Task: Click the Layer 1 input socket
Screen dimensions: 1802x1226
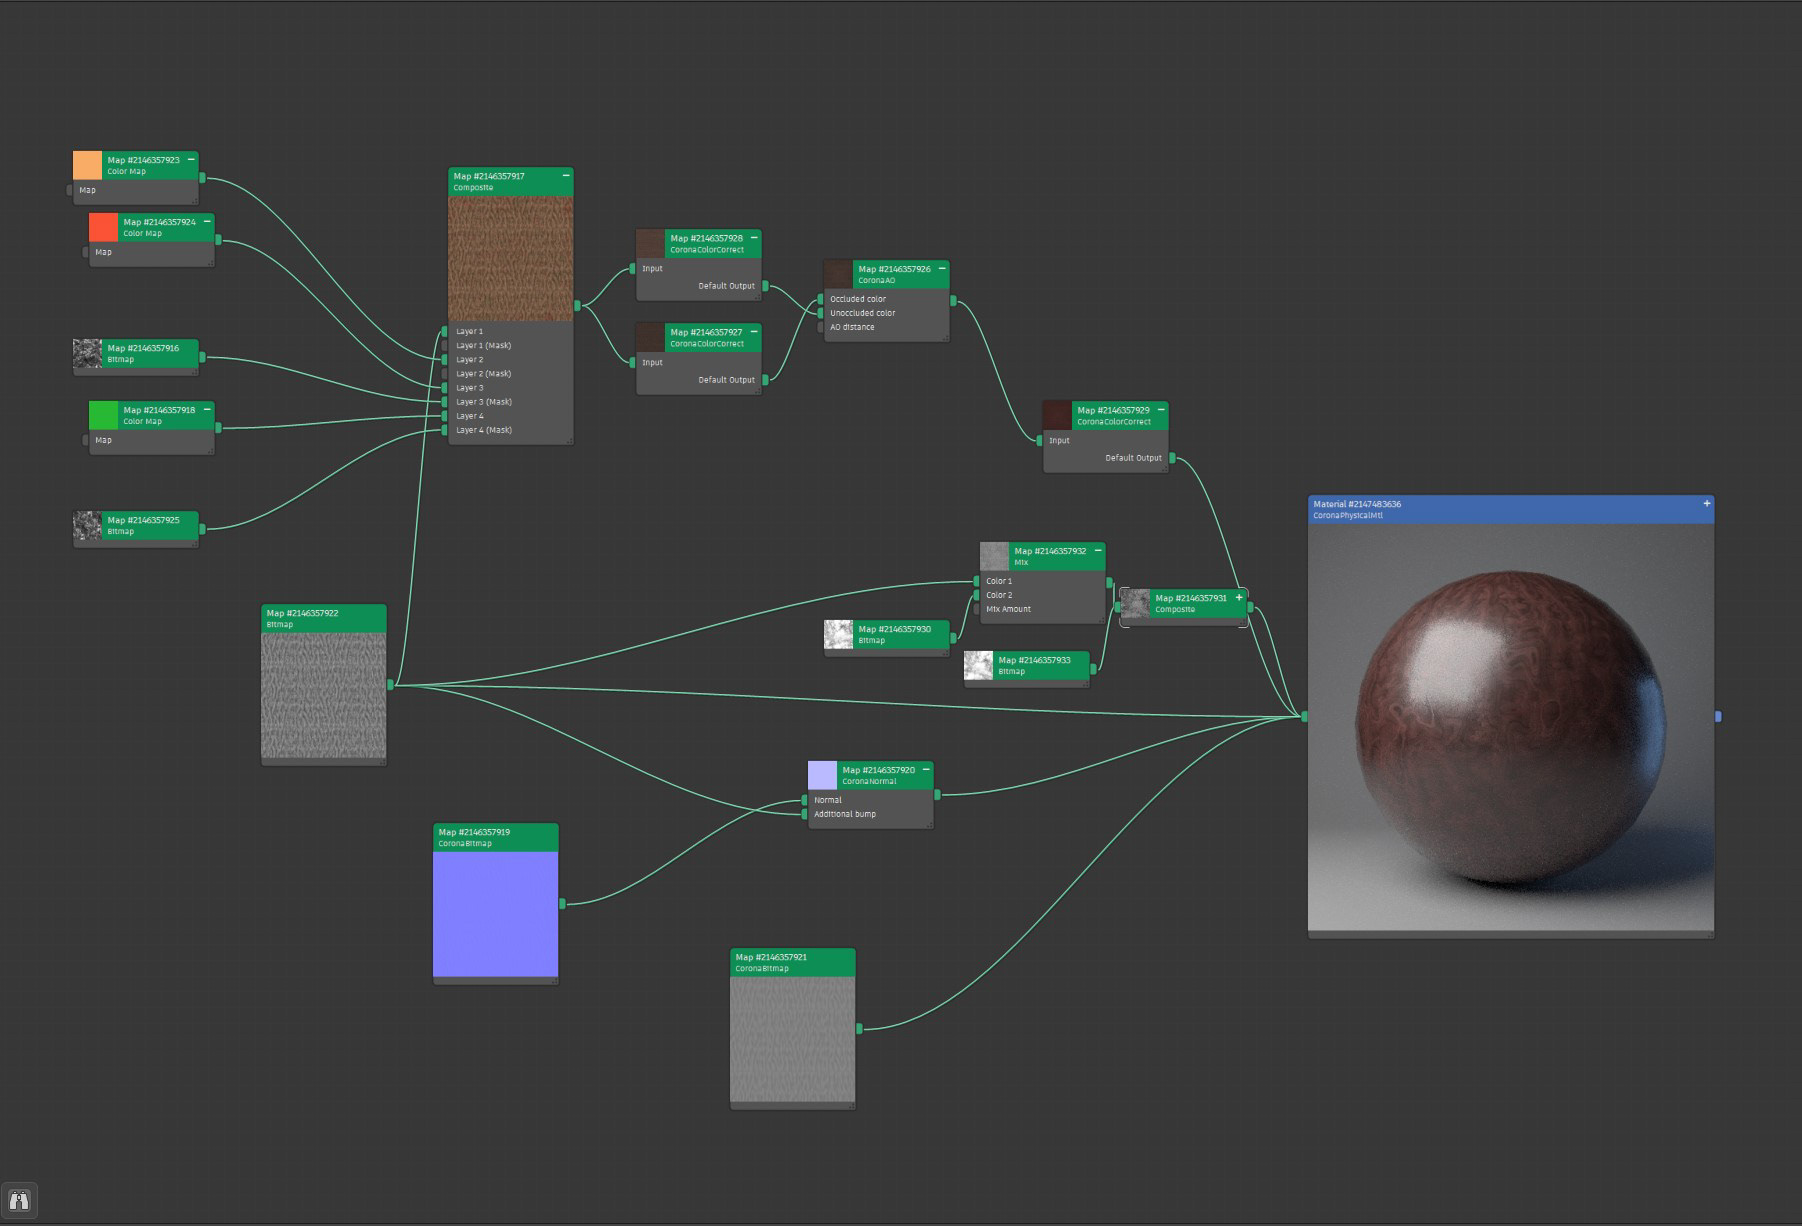Action: point(445,331)
